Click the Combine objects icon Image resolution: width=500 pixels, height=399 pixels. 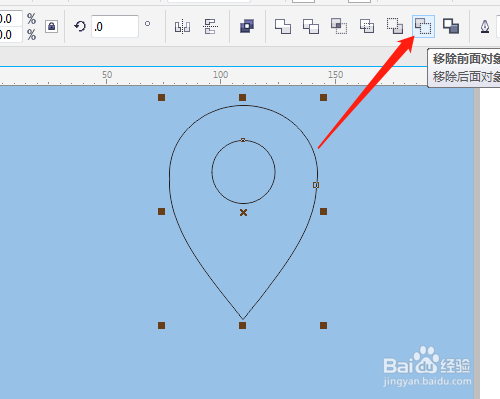click(x=247, y=26)
